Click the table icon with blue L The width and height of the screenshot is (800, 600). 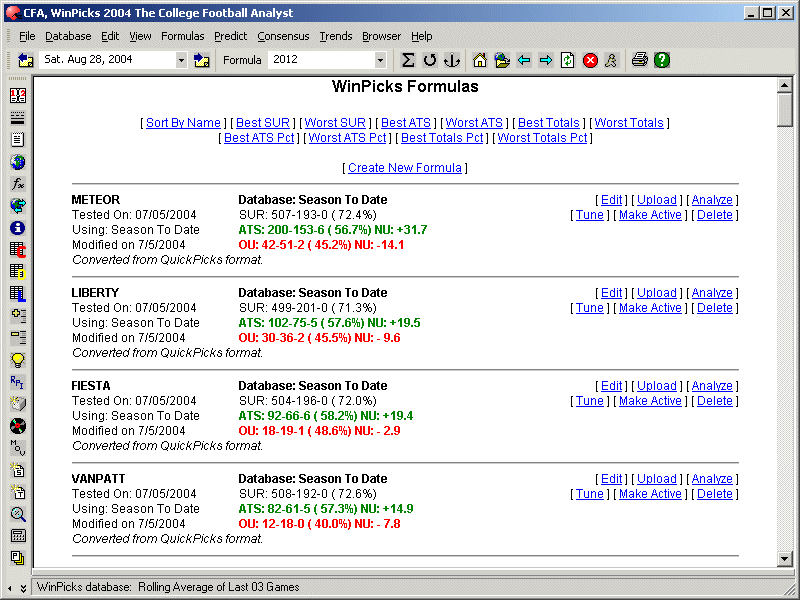[18, 293]
